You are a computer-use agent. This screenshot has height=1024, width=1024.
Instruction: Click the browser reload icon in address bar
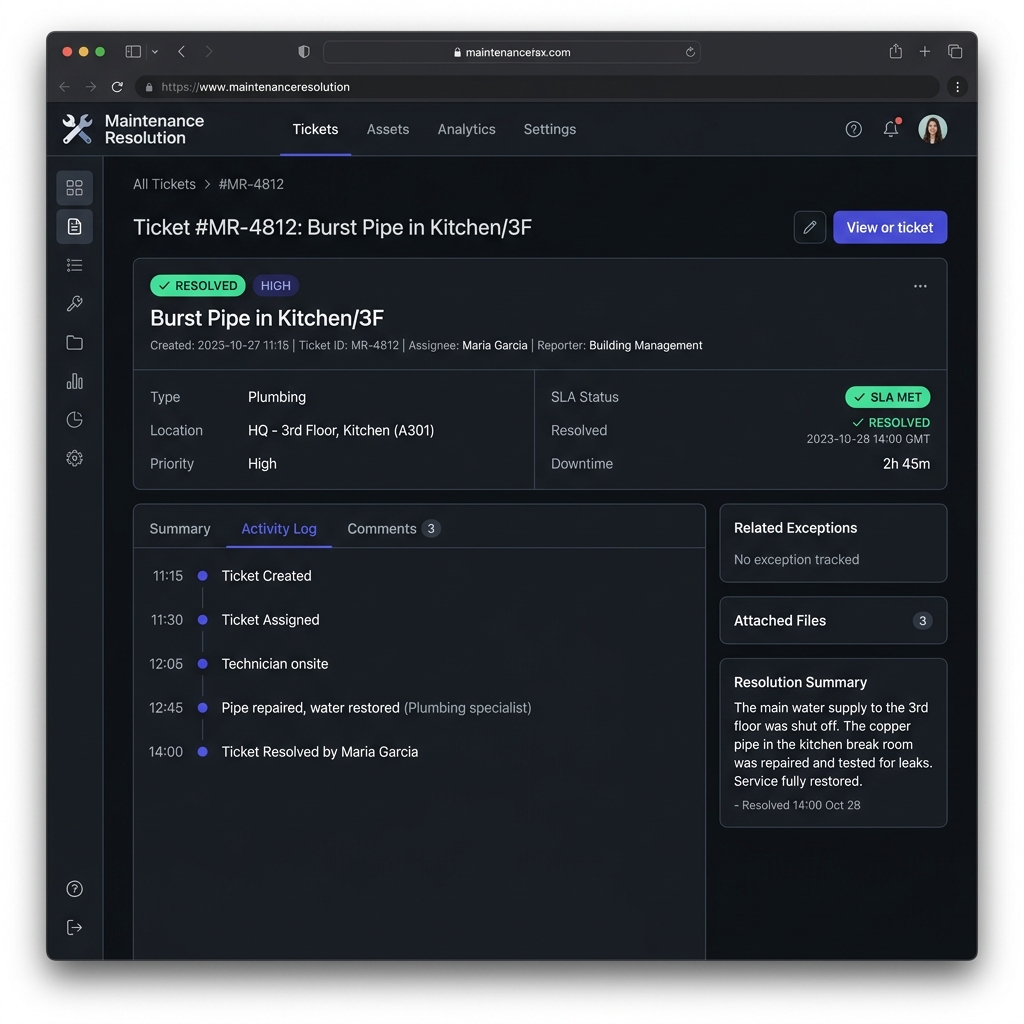118,87
